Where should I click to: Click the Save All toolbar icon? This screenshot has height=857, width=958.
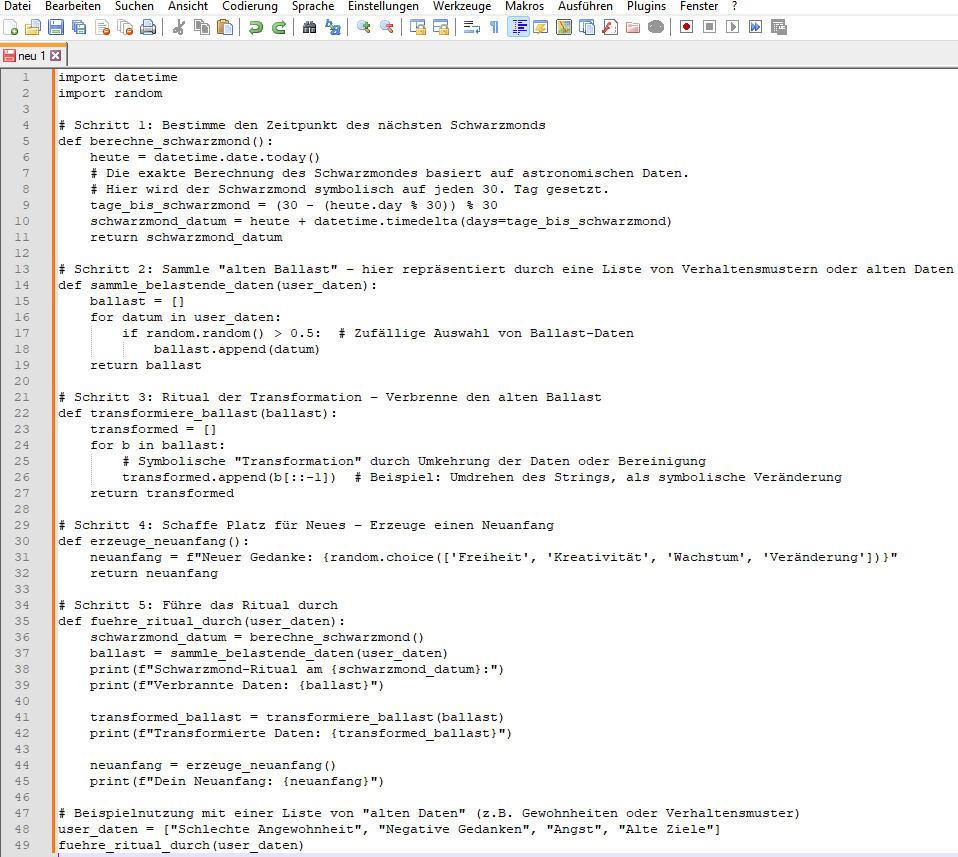tap(79, 27)
